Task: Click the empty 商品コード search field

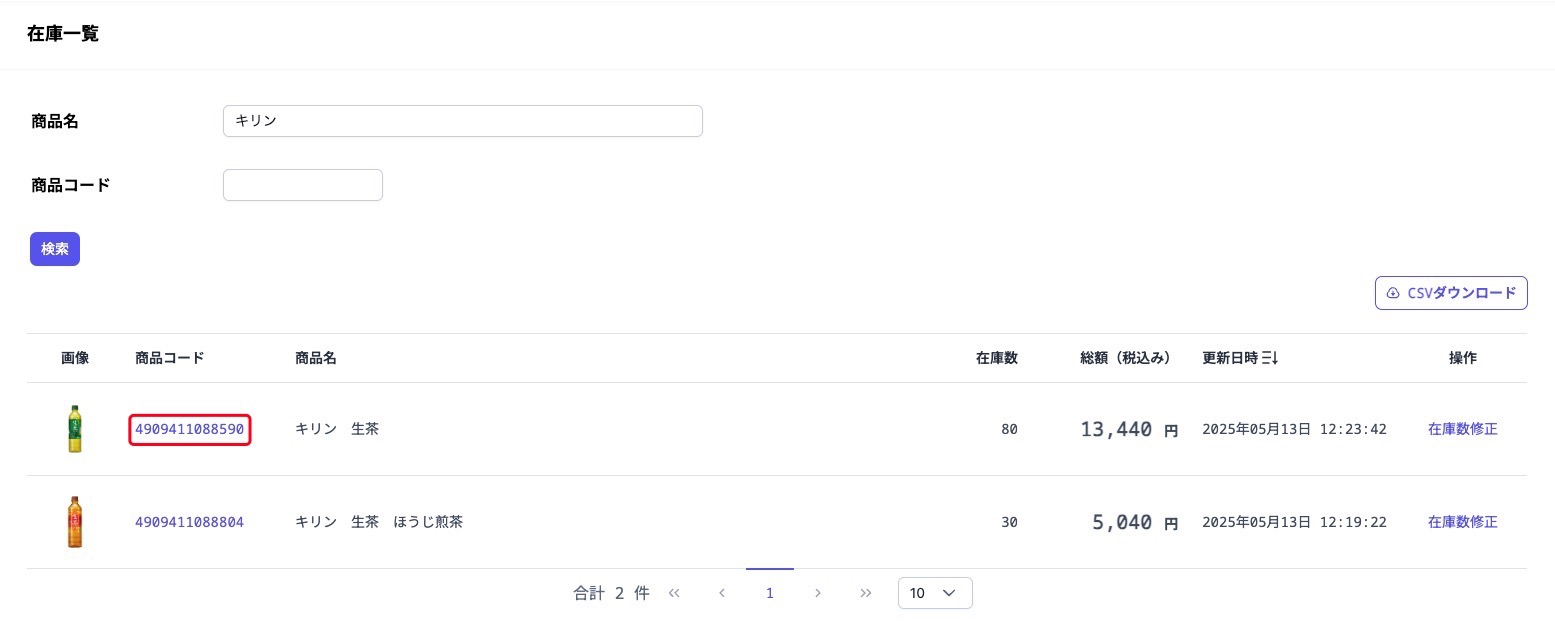Action: (x=302, y=185)
